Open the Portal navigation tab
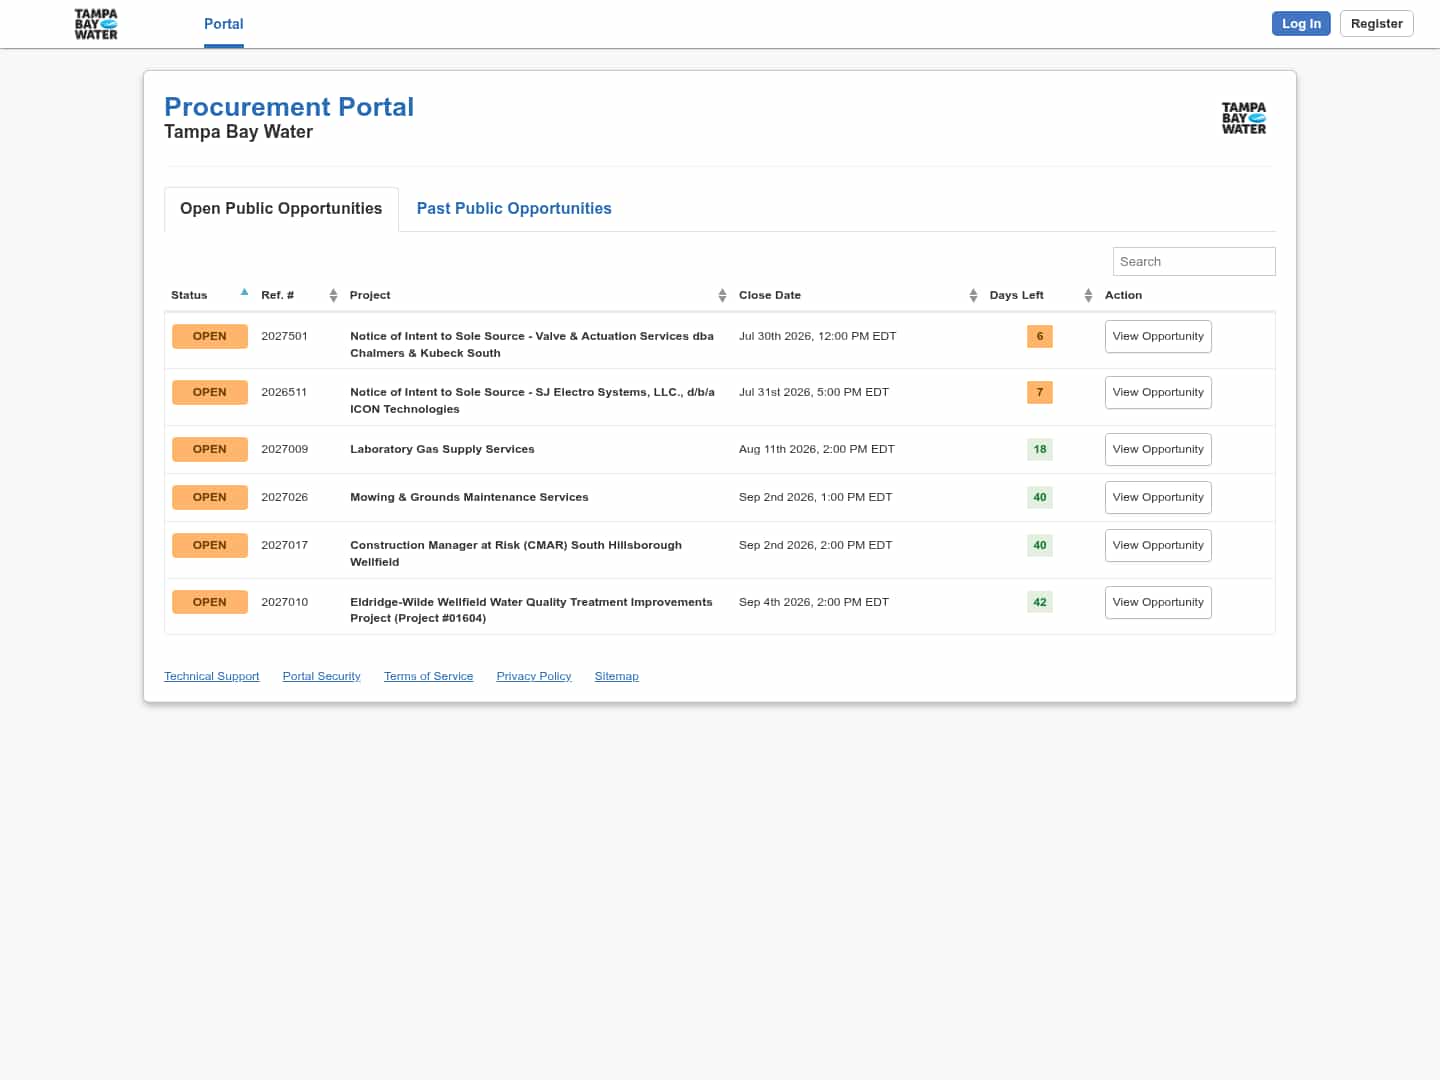1440x1080 pixels. (224, 24)
